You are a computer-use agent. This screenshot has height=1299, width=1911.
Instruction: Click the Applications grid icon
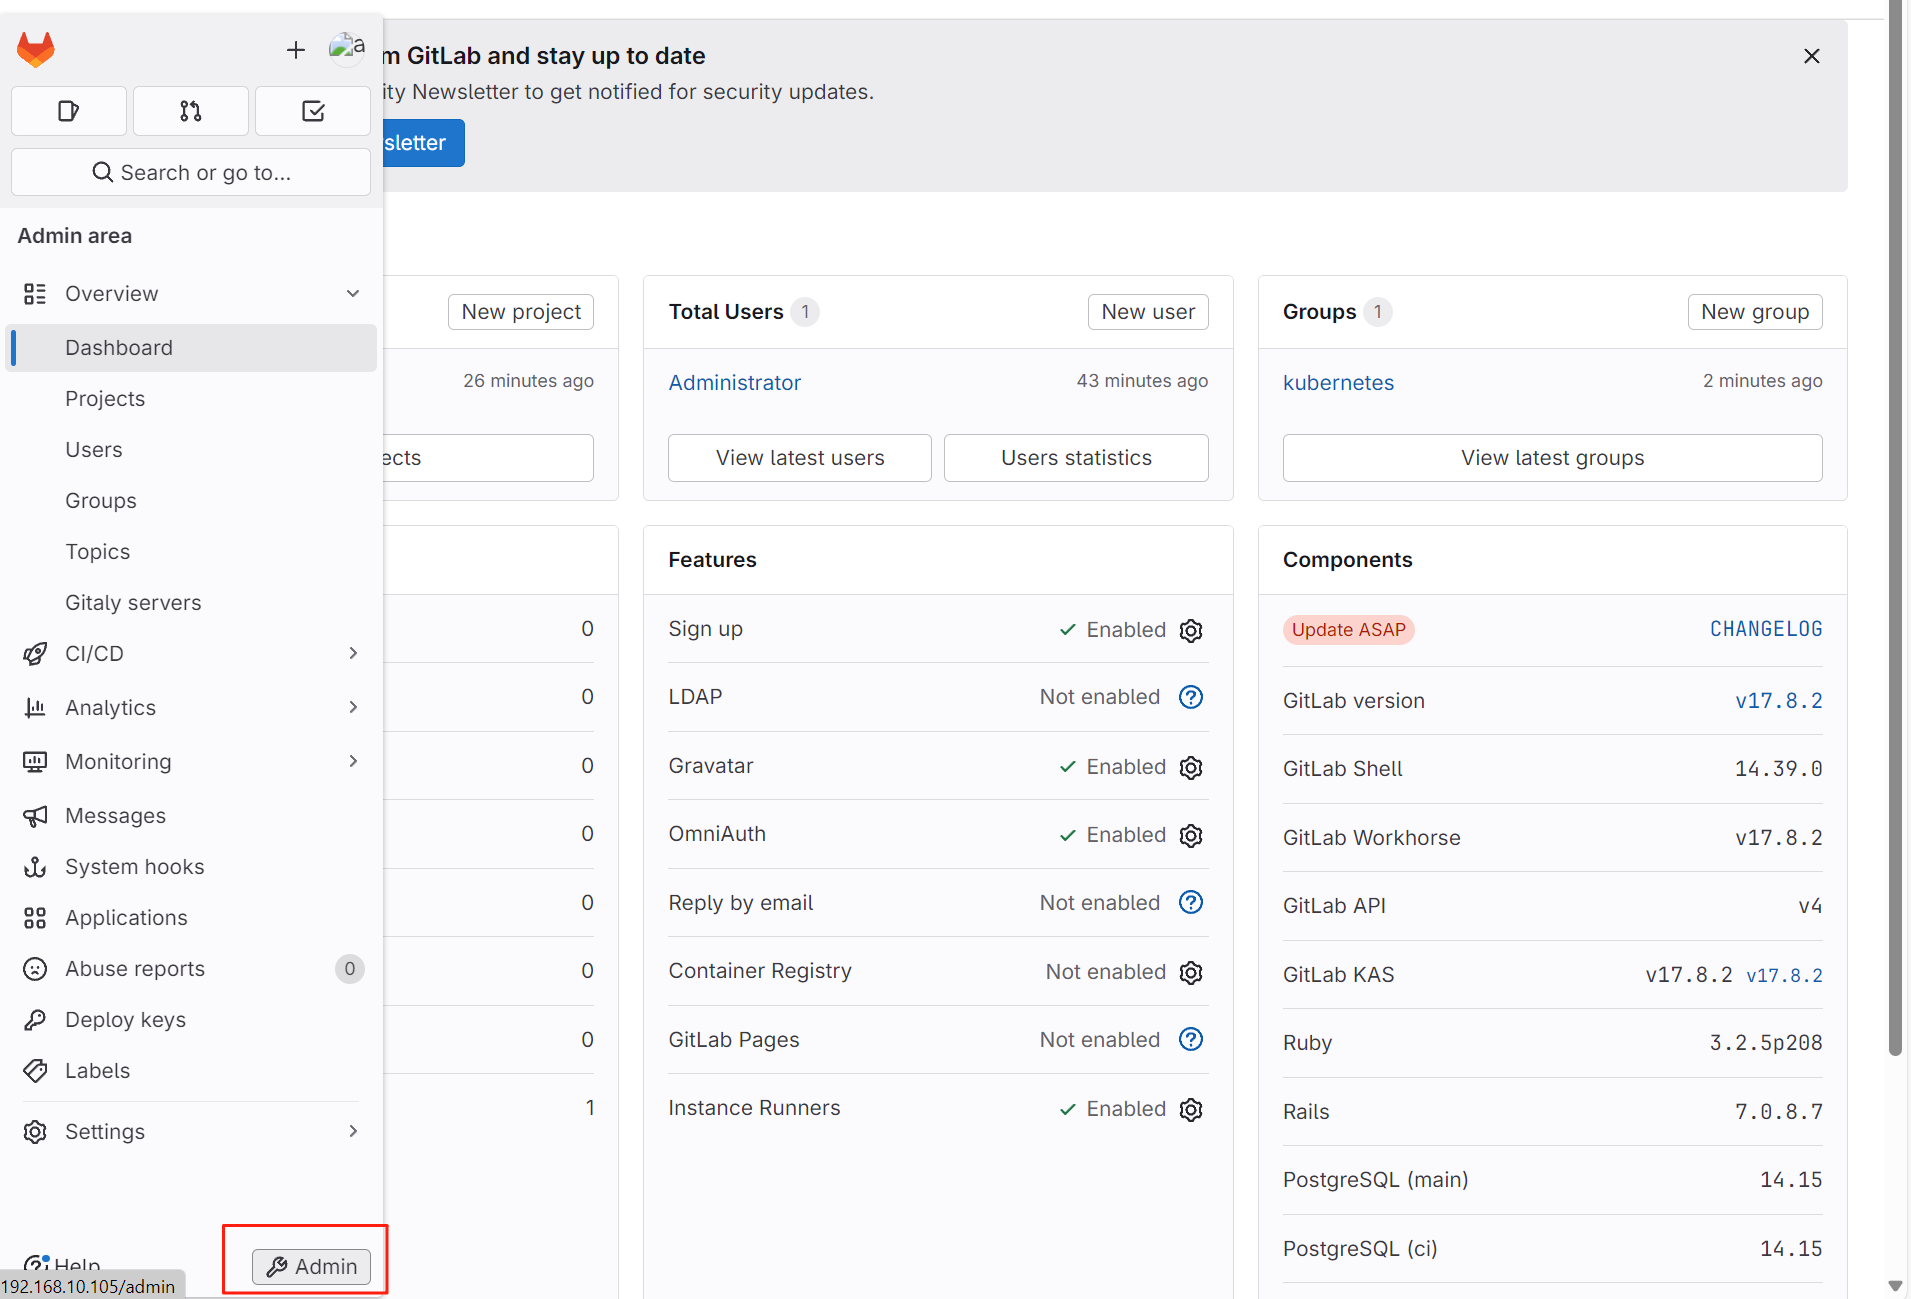pyautogui.click(x=35, y=918)
